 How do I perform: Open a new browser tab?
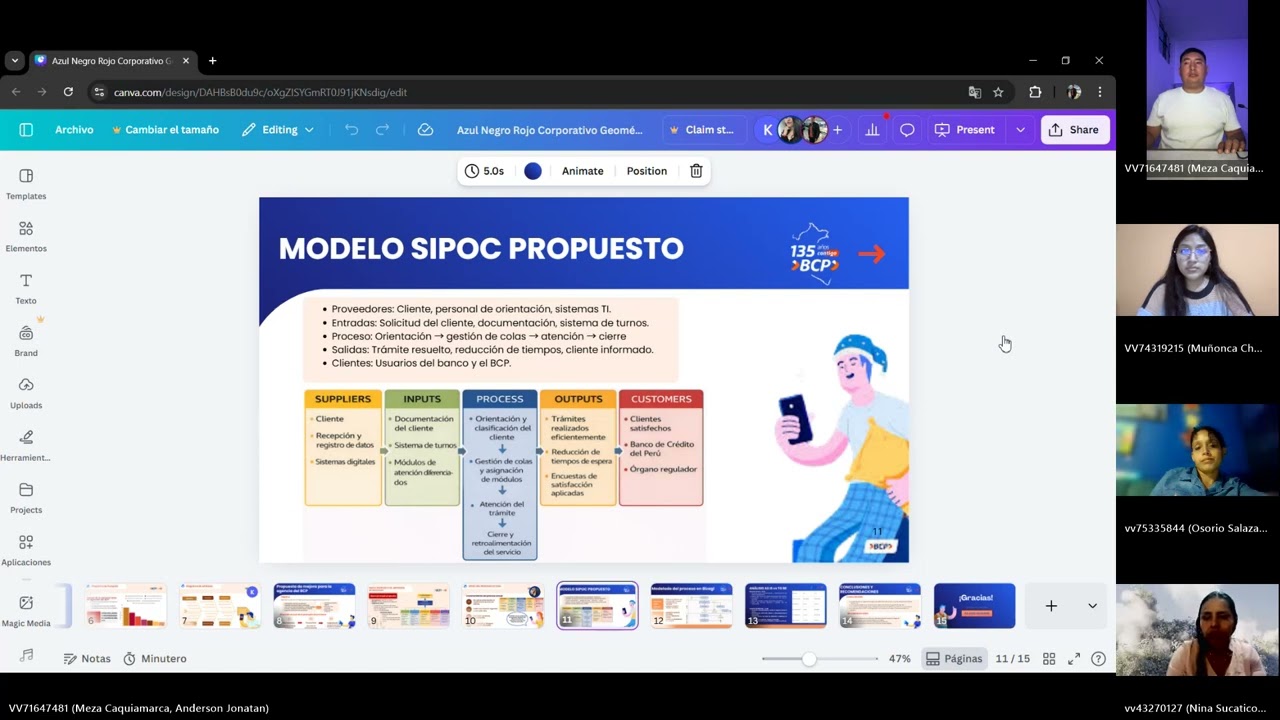click(212, 61)
